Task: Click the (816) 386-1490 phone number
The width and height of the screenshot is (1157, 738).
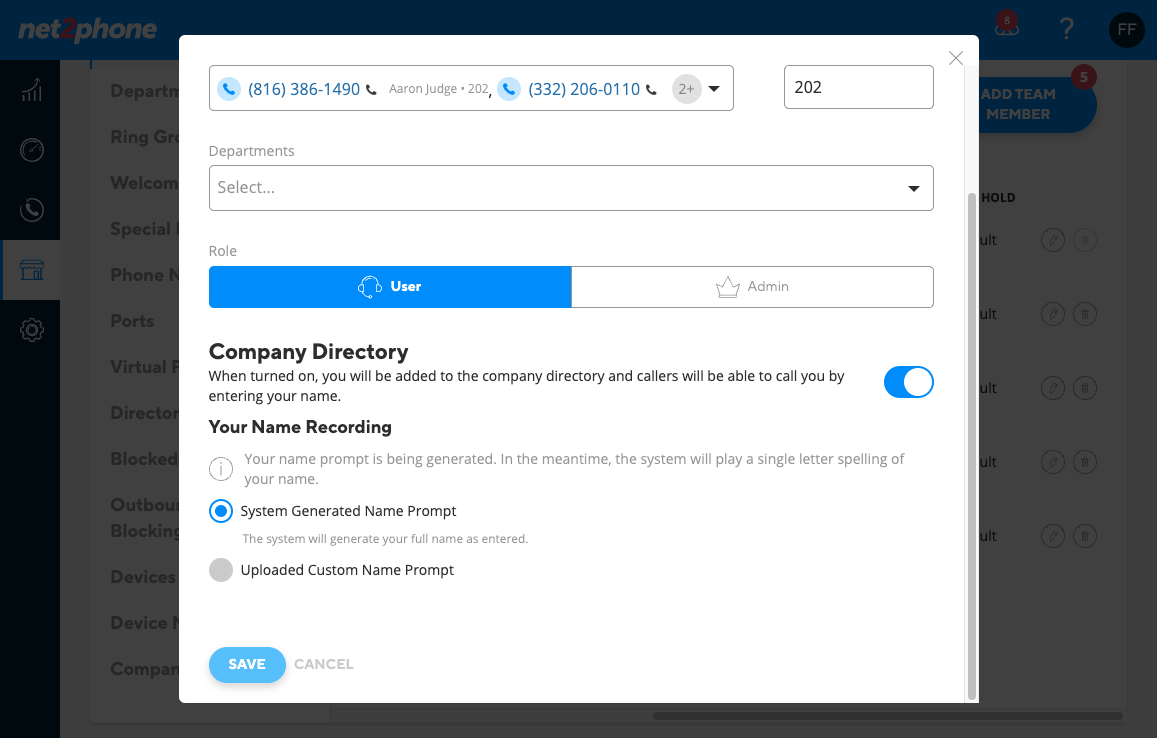Action: [x=304, y=89]
